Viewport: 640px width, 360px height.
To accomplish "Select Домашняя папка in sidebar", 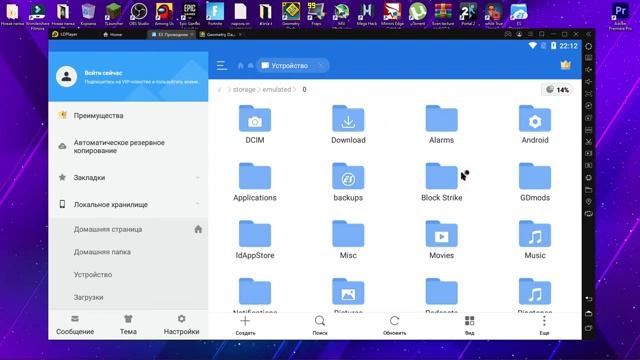I will coord(128,252).
